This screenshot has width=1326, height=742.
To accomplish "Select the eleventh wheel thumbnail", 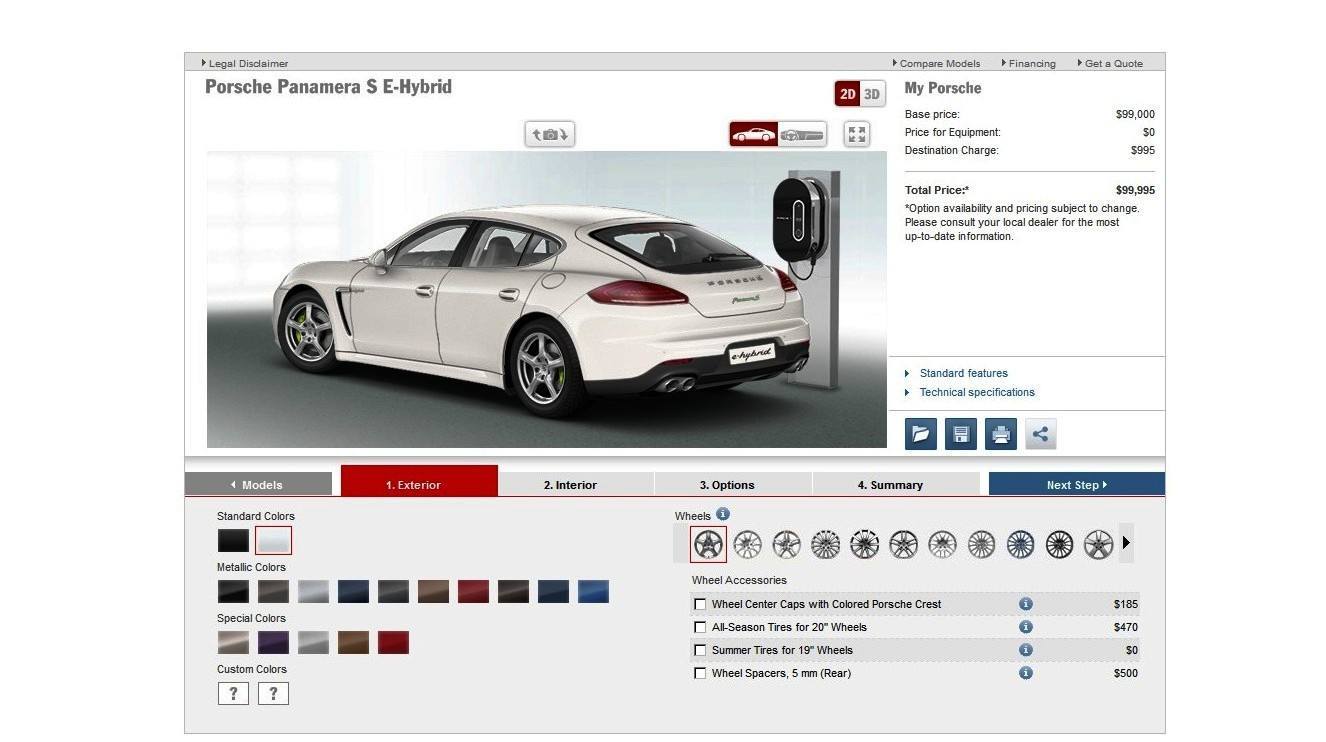I will tap(1098, 544).
